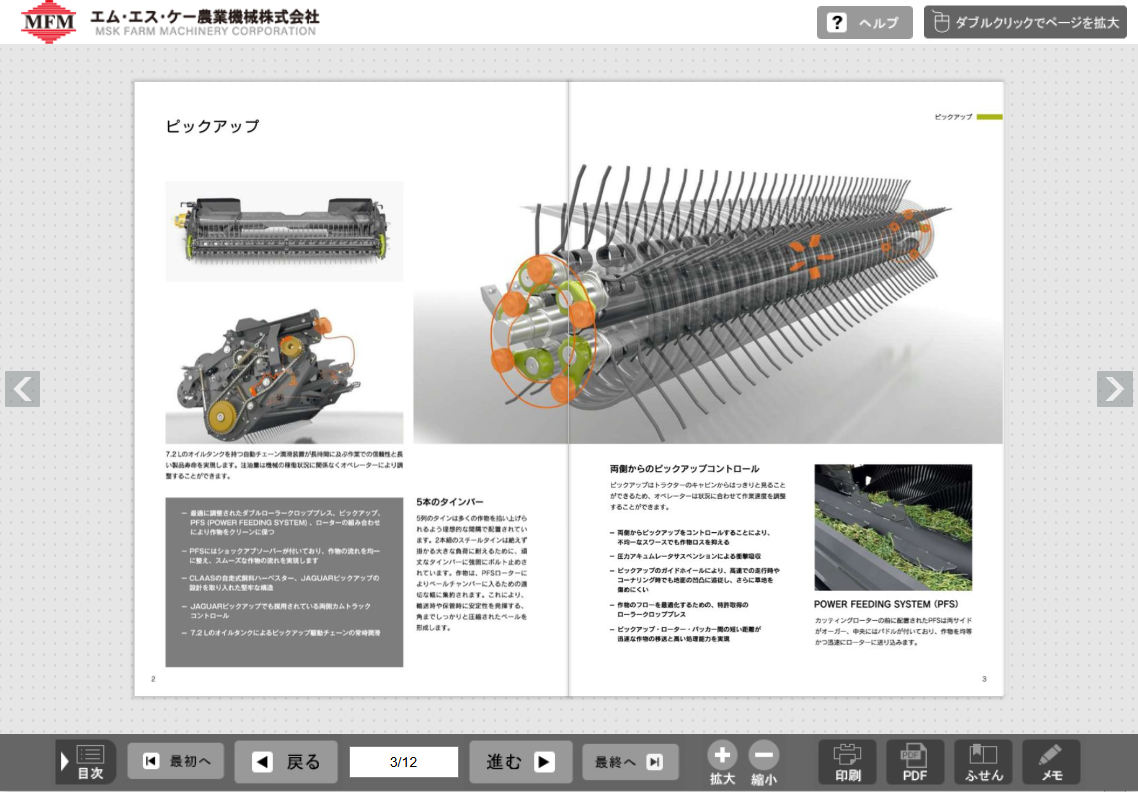The width and height of the screenshot is (1138, 792).
Task: Click the double-click-to-enlarge page hint button
Action: click(1025, 23)
